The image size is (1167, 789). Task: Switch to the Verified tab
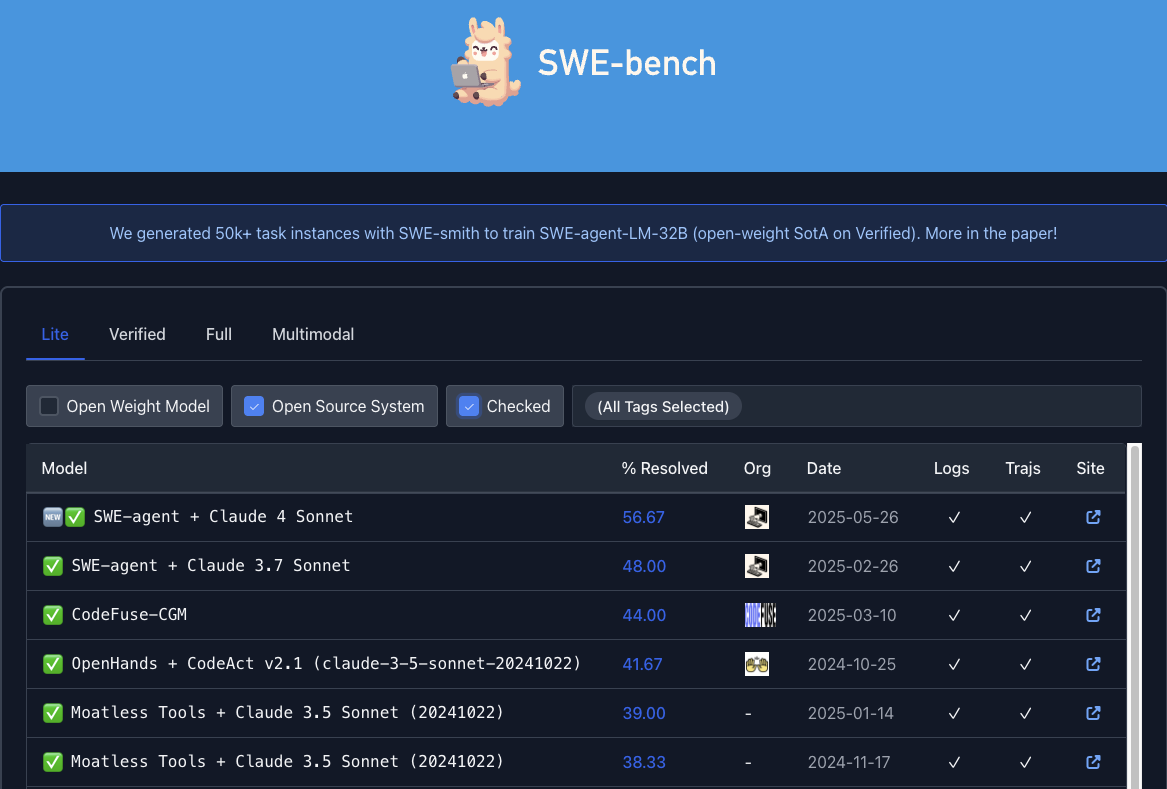coord(137,334)
